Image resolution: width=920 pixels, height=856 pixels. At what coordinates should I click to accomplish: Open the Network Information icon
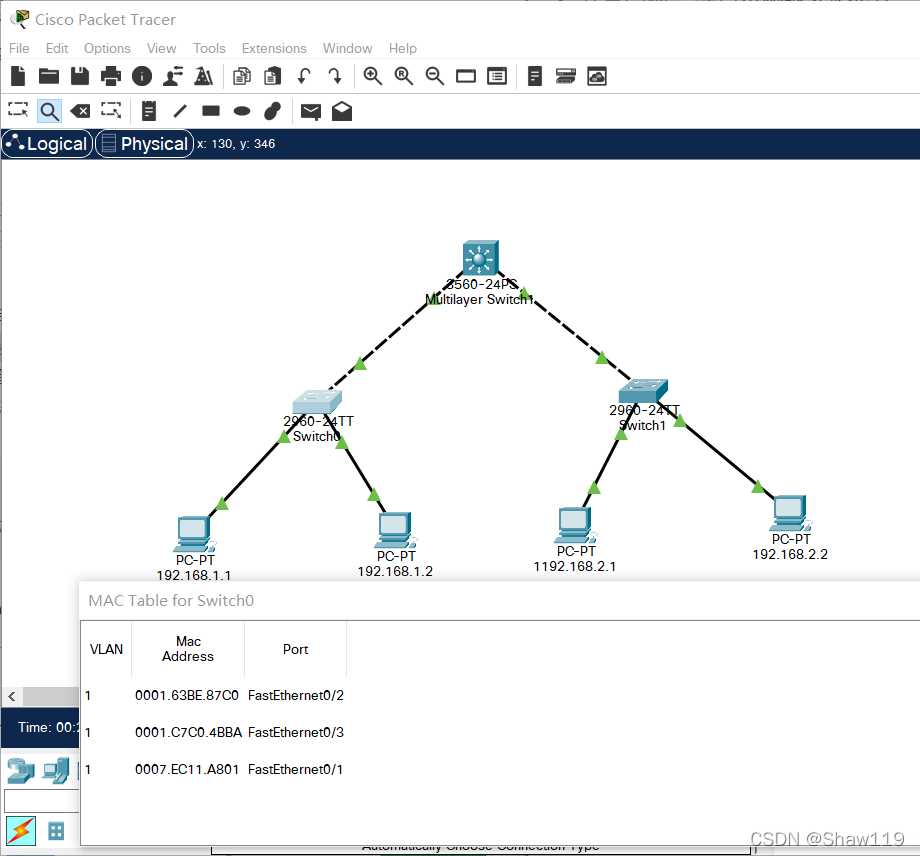point(142,76)
